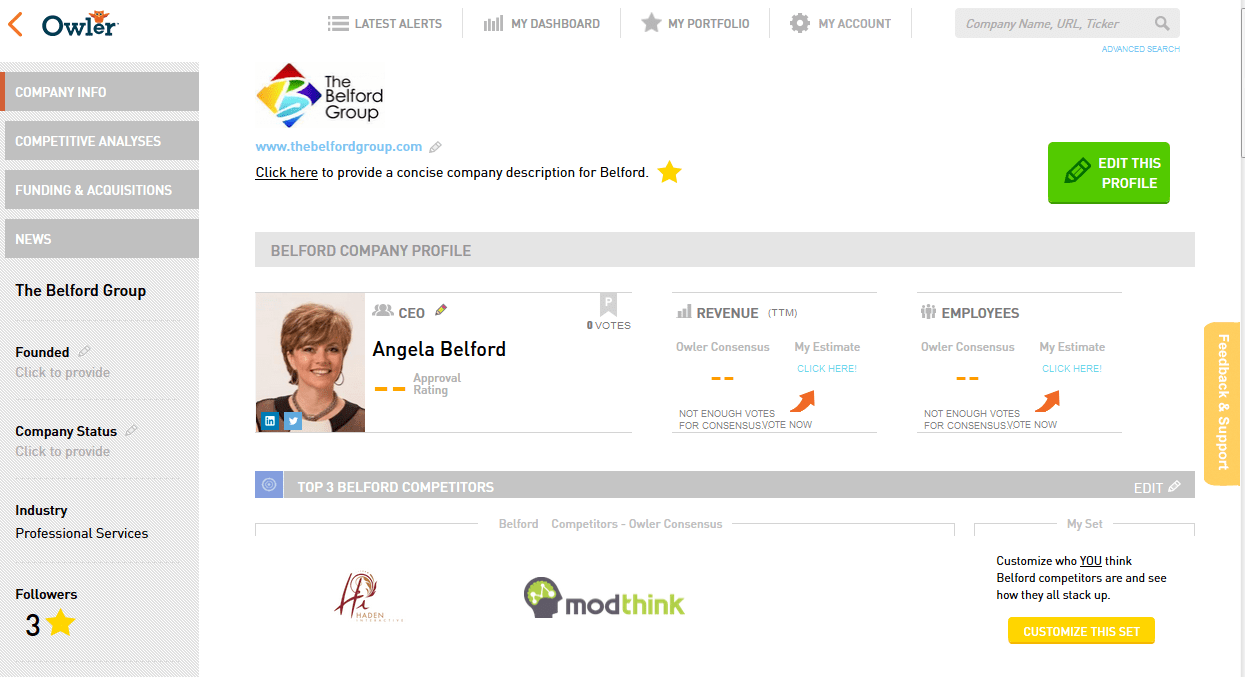1245x677 pixels.
Task: Open My Portfolio in top navigation
Action: point(695,23)
